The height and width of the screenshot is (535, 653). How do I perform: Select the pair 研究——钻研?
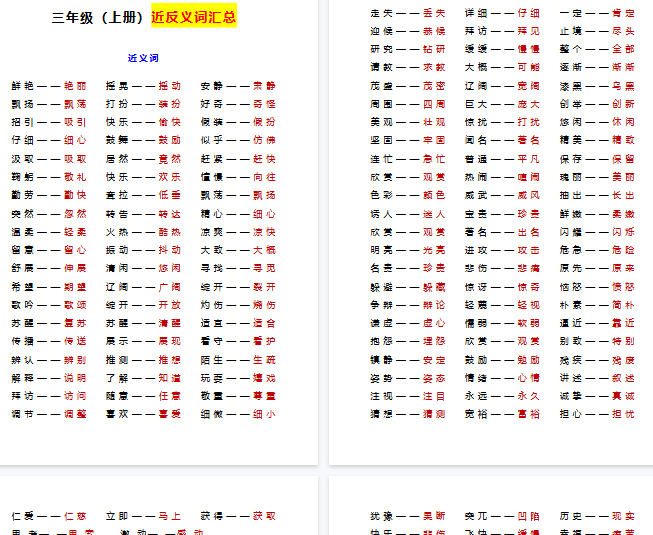408,50
